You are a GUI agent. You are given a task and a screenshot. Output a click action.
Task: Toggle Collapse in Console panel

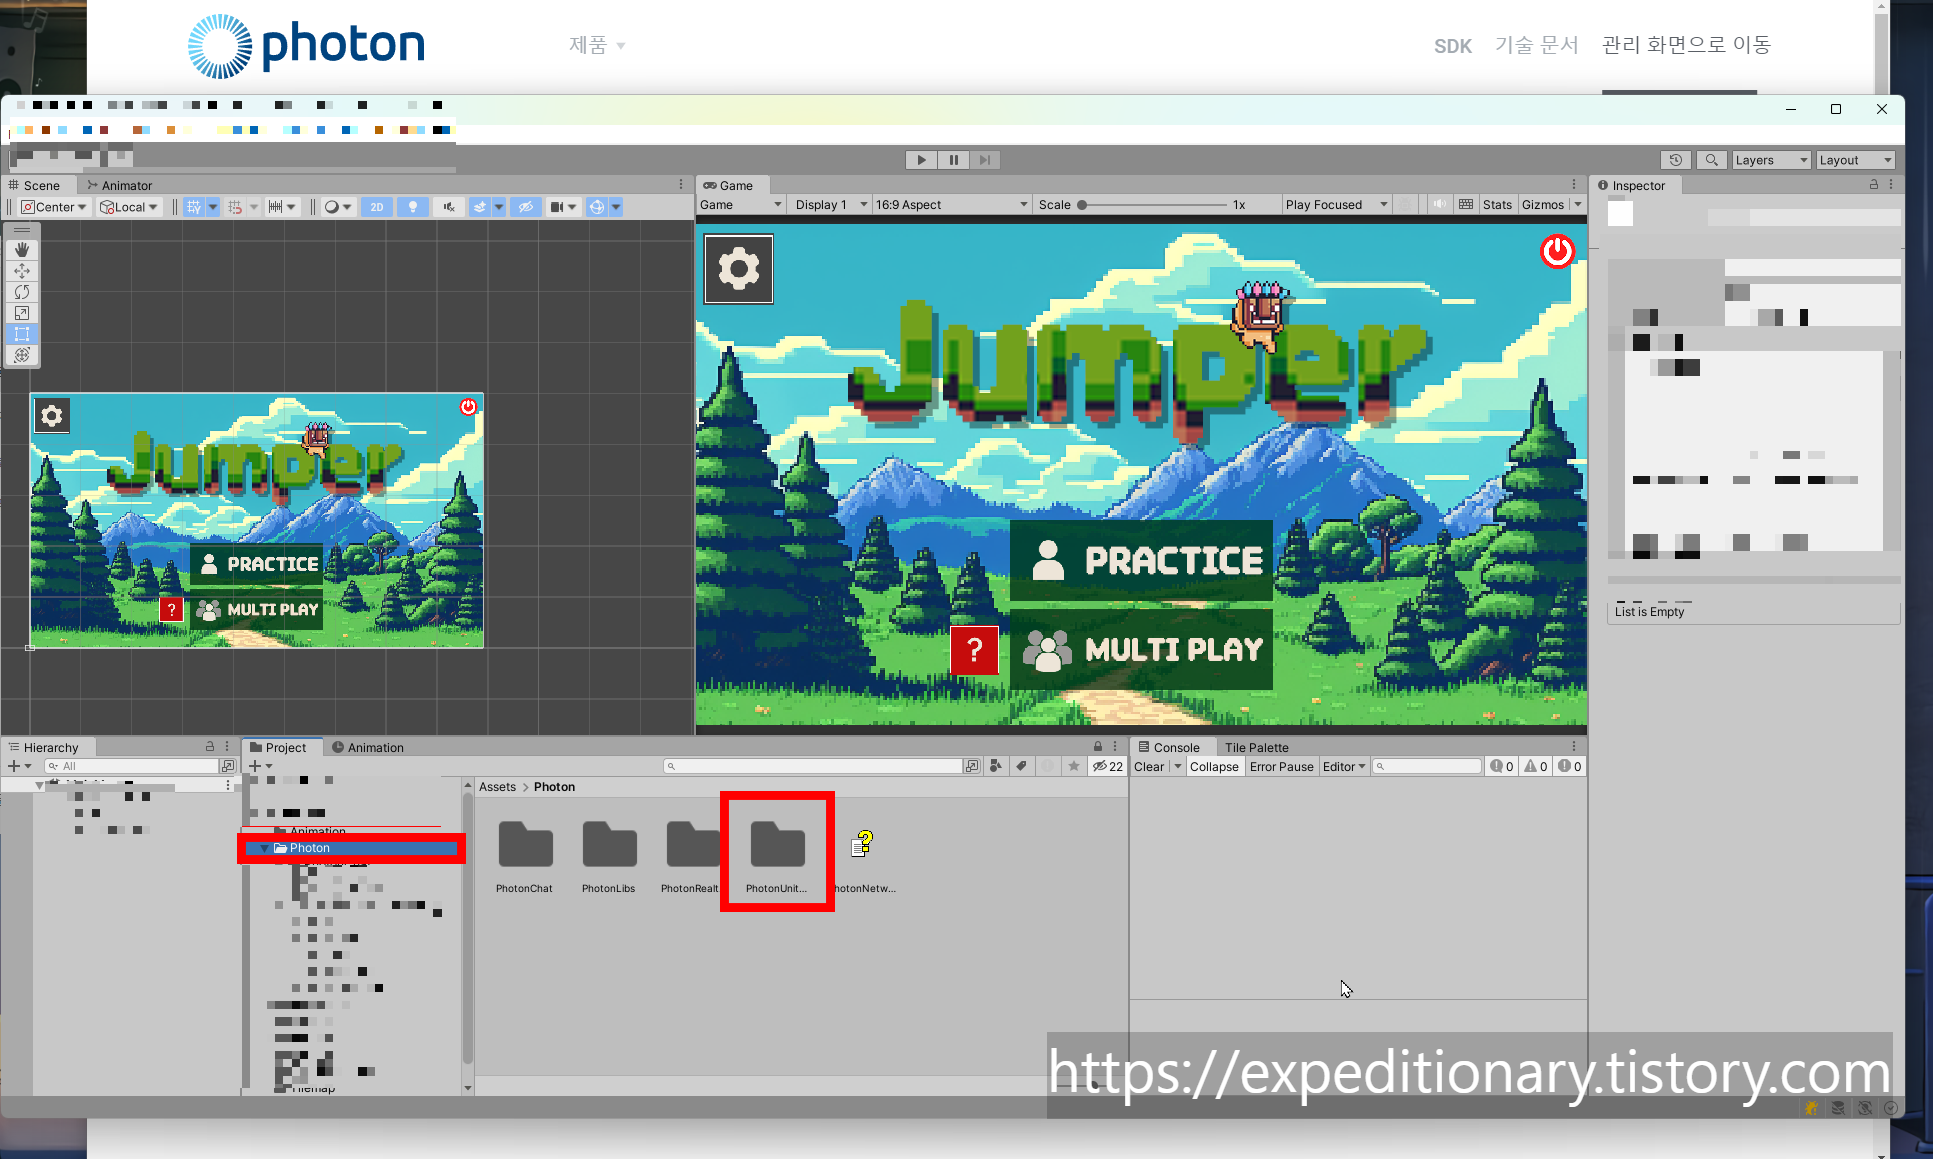point(1214,767)
